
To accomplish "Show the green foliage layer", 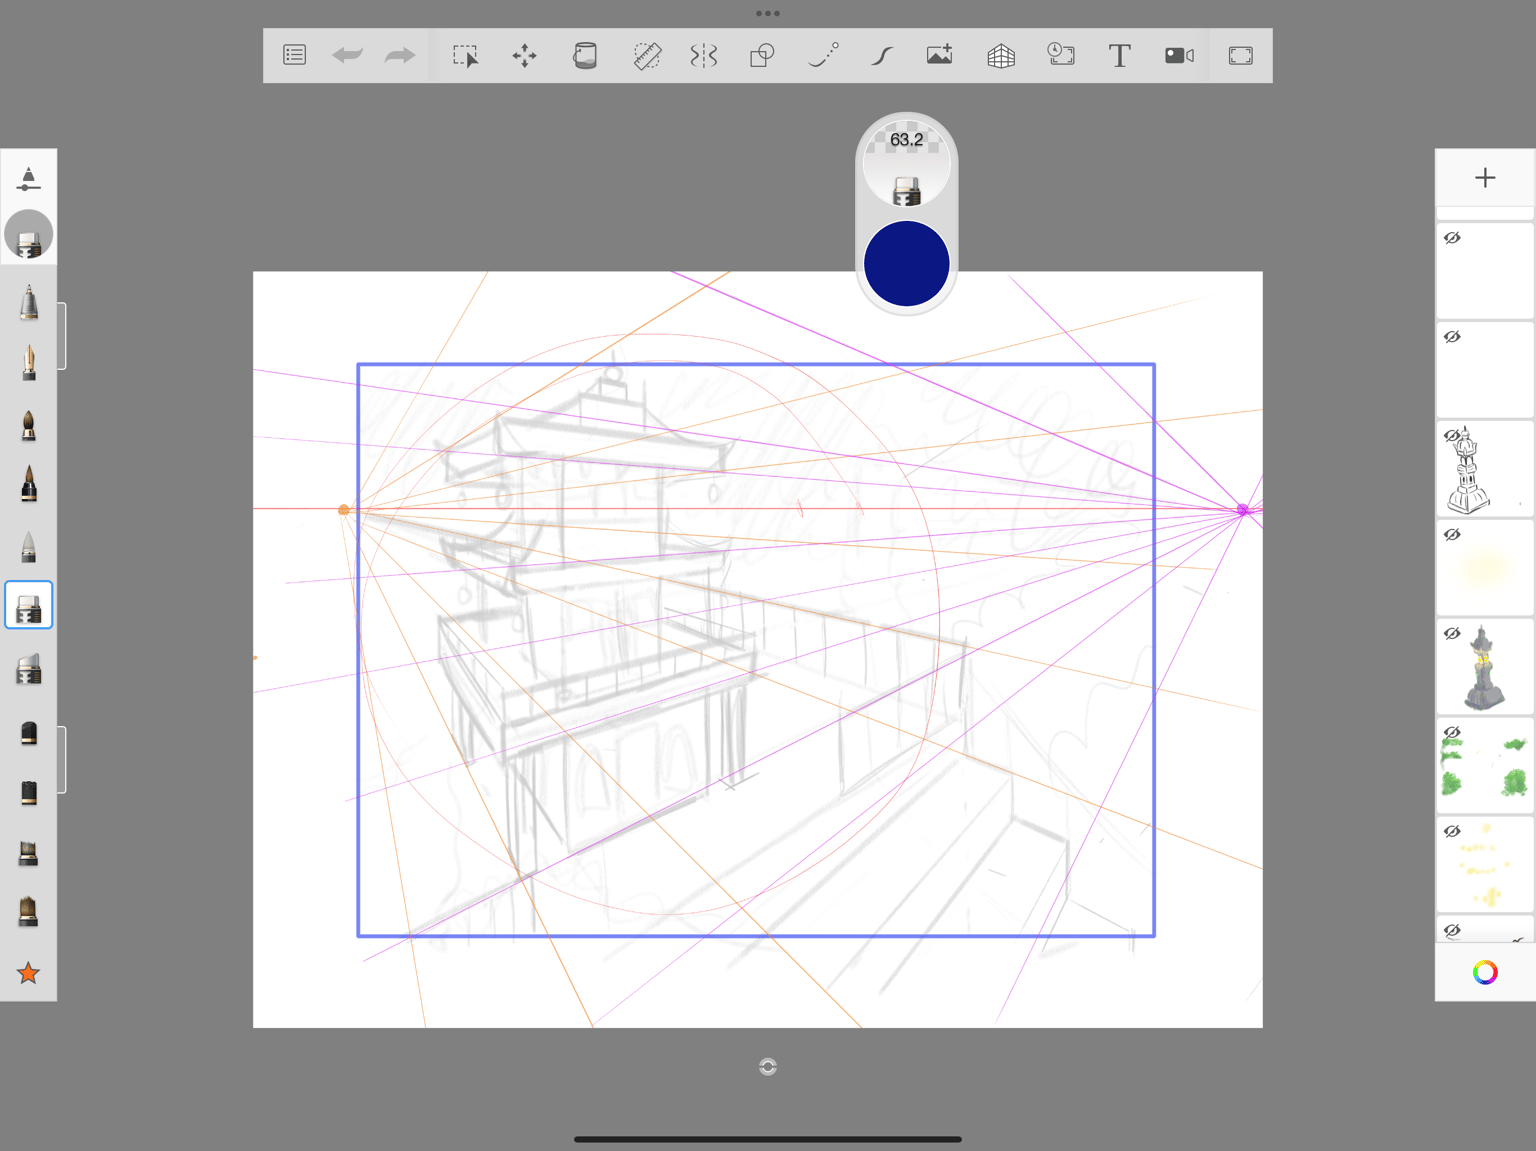I will 1452,733.
